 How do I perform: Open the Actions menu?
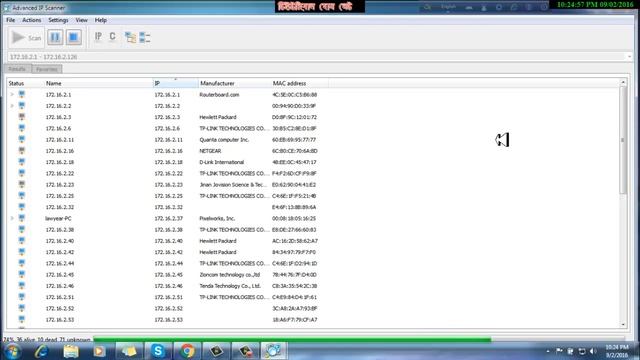31,20
